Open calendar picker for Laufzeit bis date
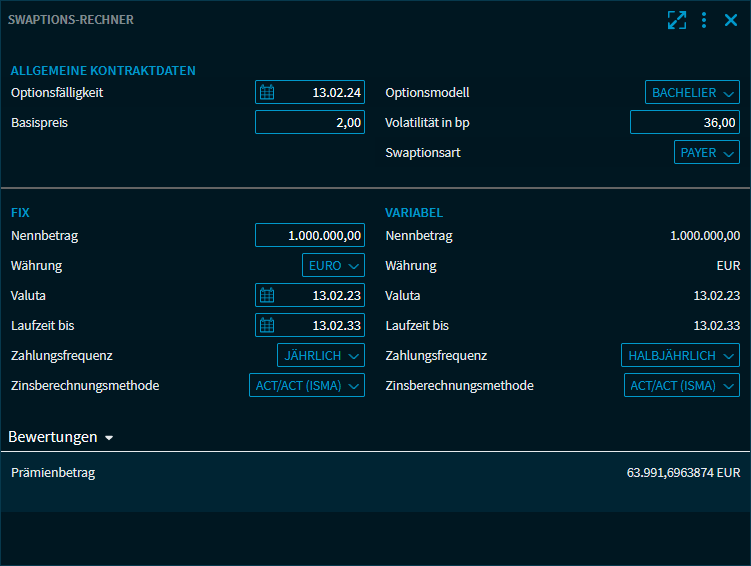 click(x=267, y=326)
